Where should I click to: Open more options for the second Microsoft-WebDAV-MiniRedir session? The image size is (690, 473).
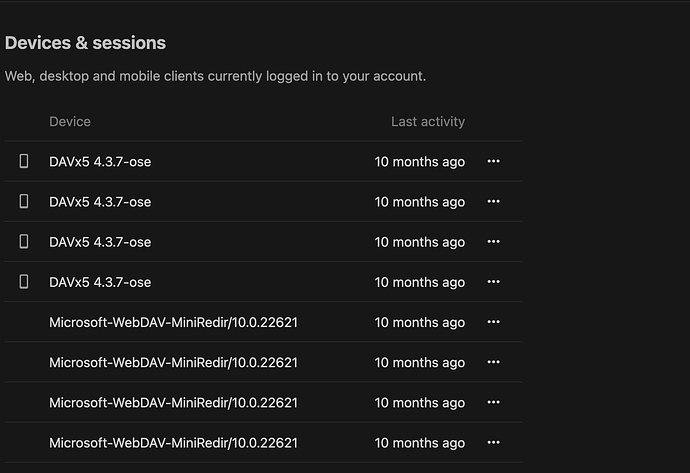pos(493,362)
